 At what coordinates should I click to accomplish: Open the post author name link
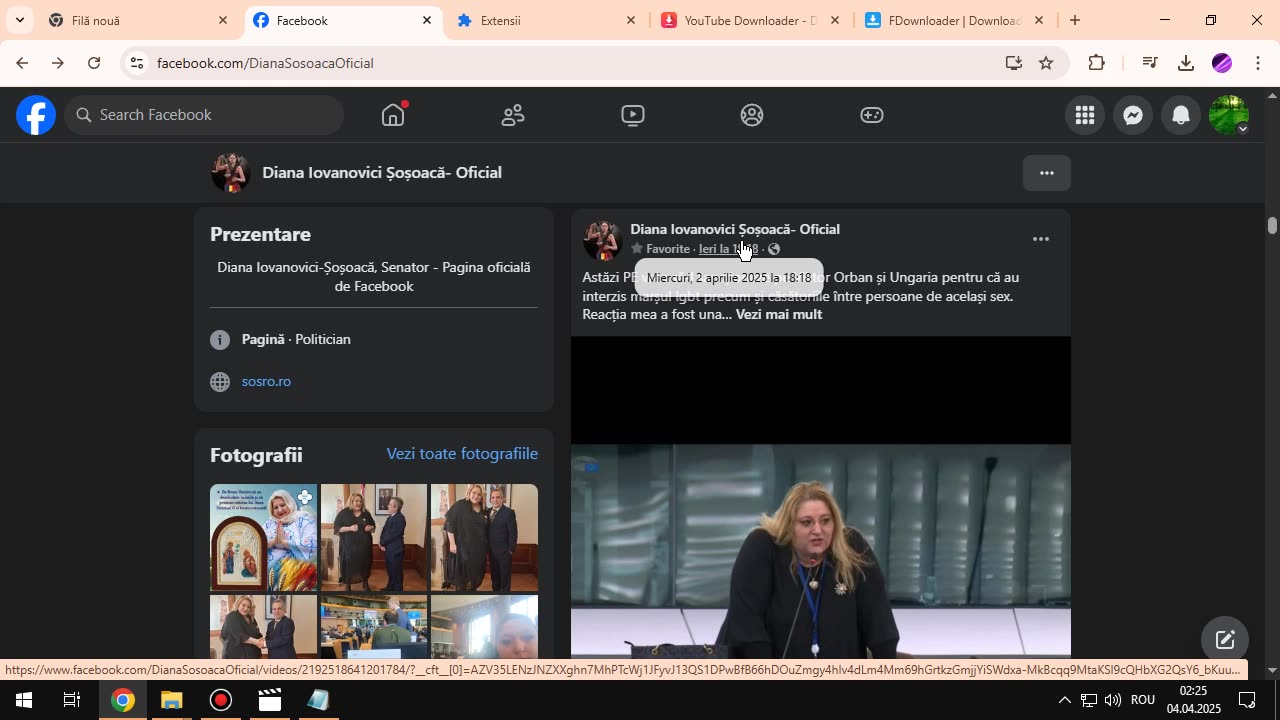click(735, 229)
